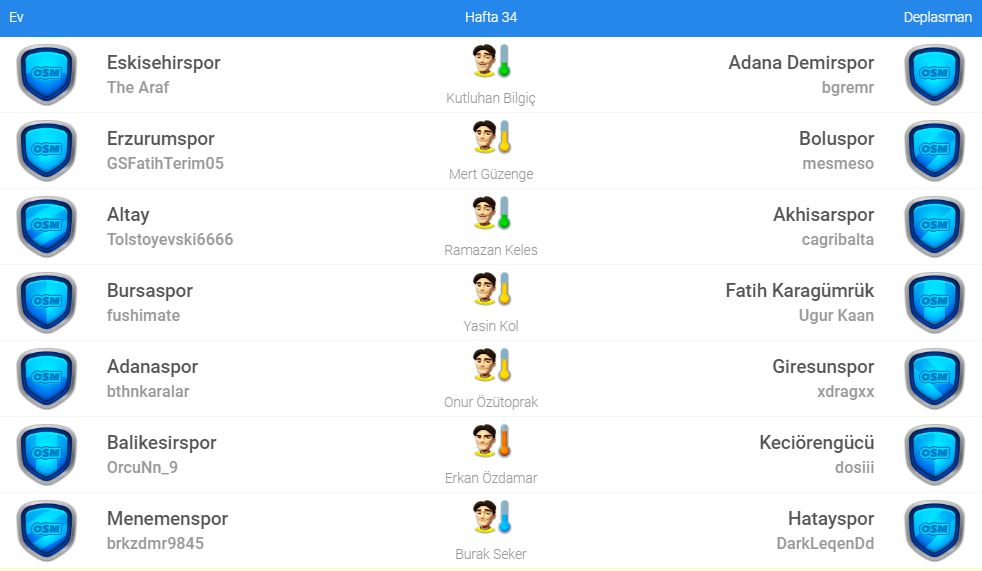Select referee name Yasin Kol
This screenshot has width=982, height=571.
[491, 326]
